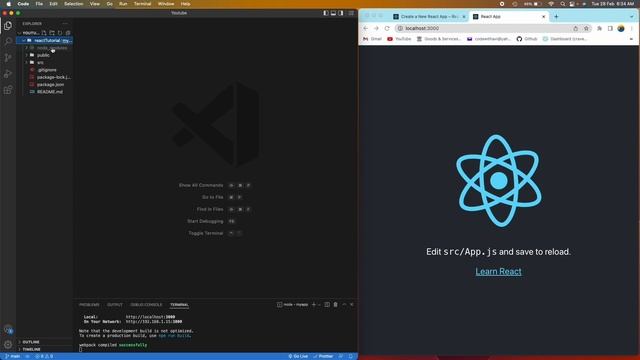Open the Search view in activity bar
The height and width of the screenshot is (360, 640).
[x=8, y=41]
